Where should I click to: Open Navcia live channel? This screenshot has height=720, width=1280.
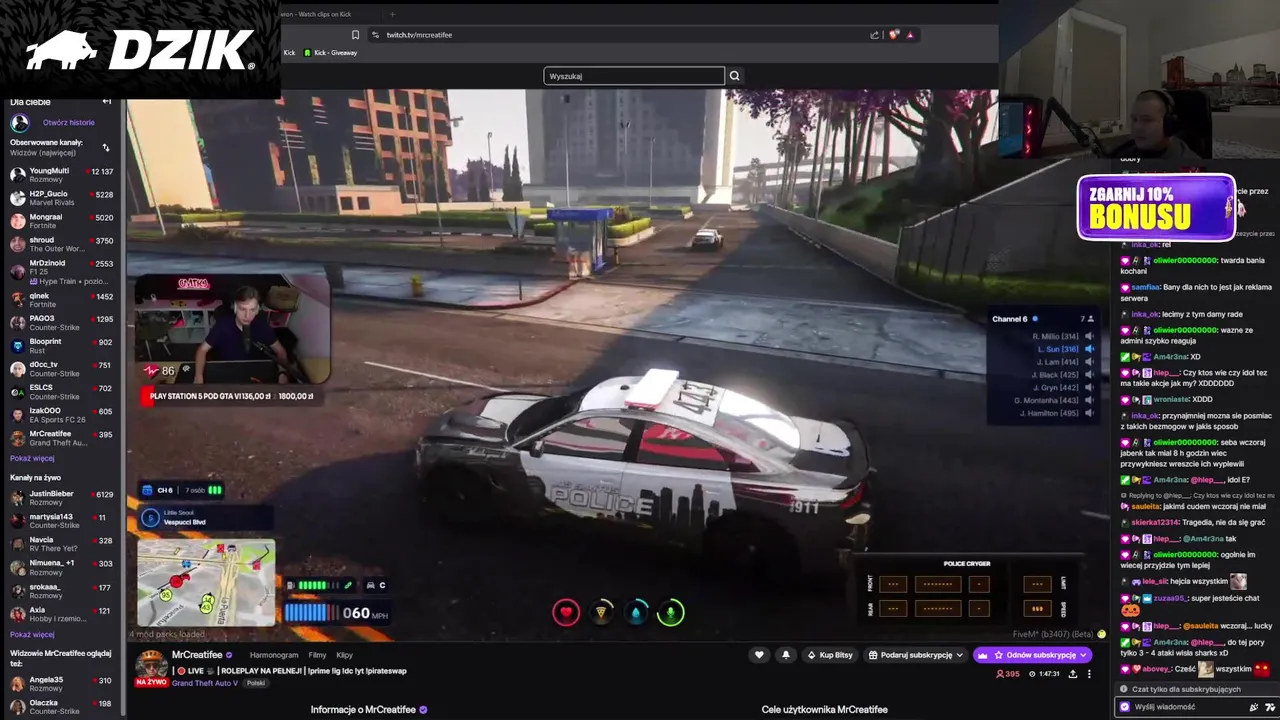point(62,544)
